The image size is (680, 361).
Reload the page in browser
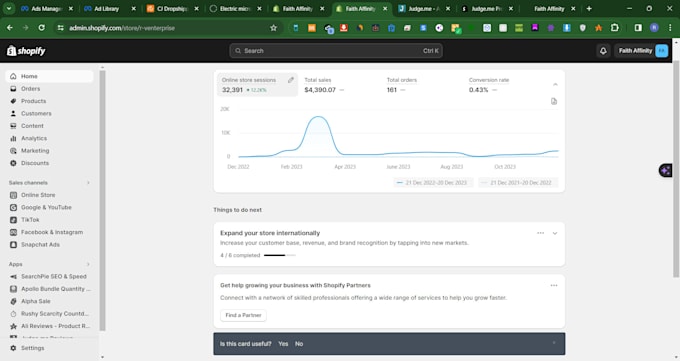pos(42,28)
